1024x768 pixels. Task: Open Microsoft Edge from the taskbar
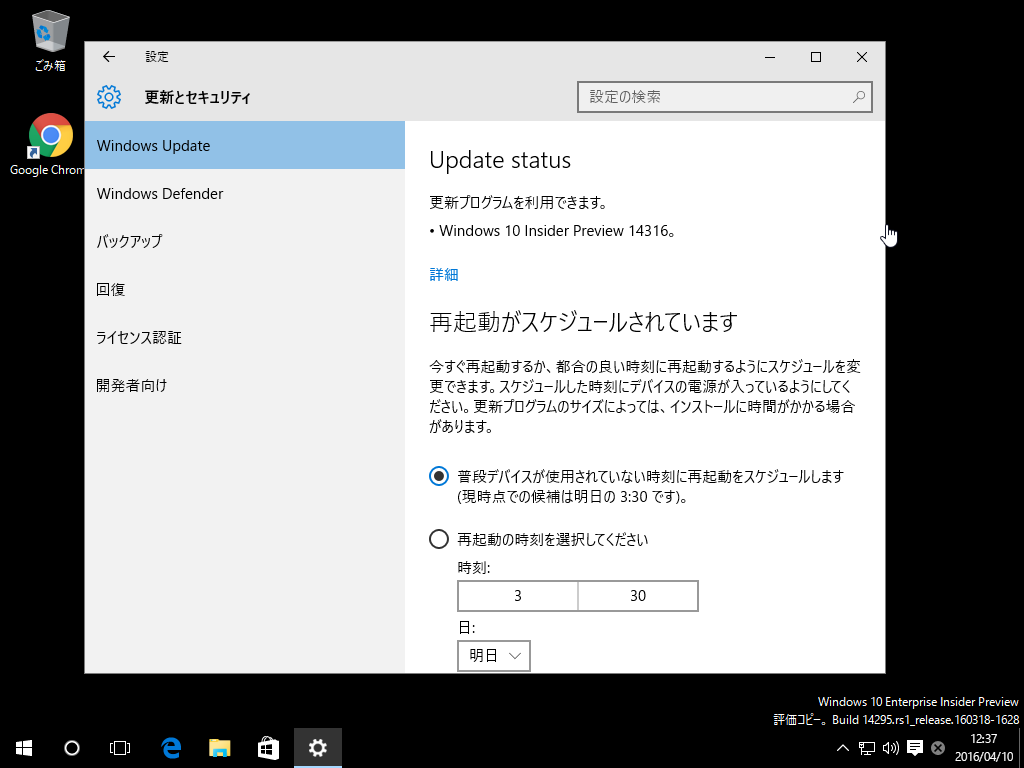click(x=171, y=748)
